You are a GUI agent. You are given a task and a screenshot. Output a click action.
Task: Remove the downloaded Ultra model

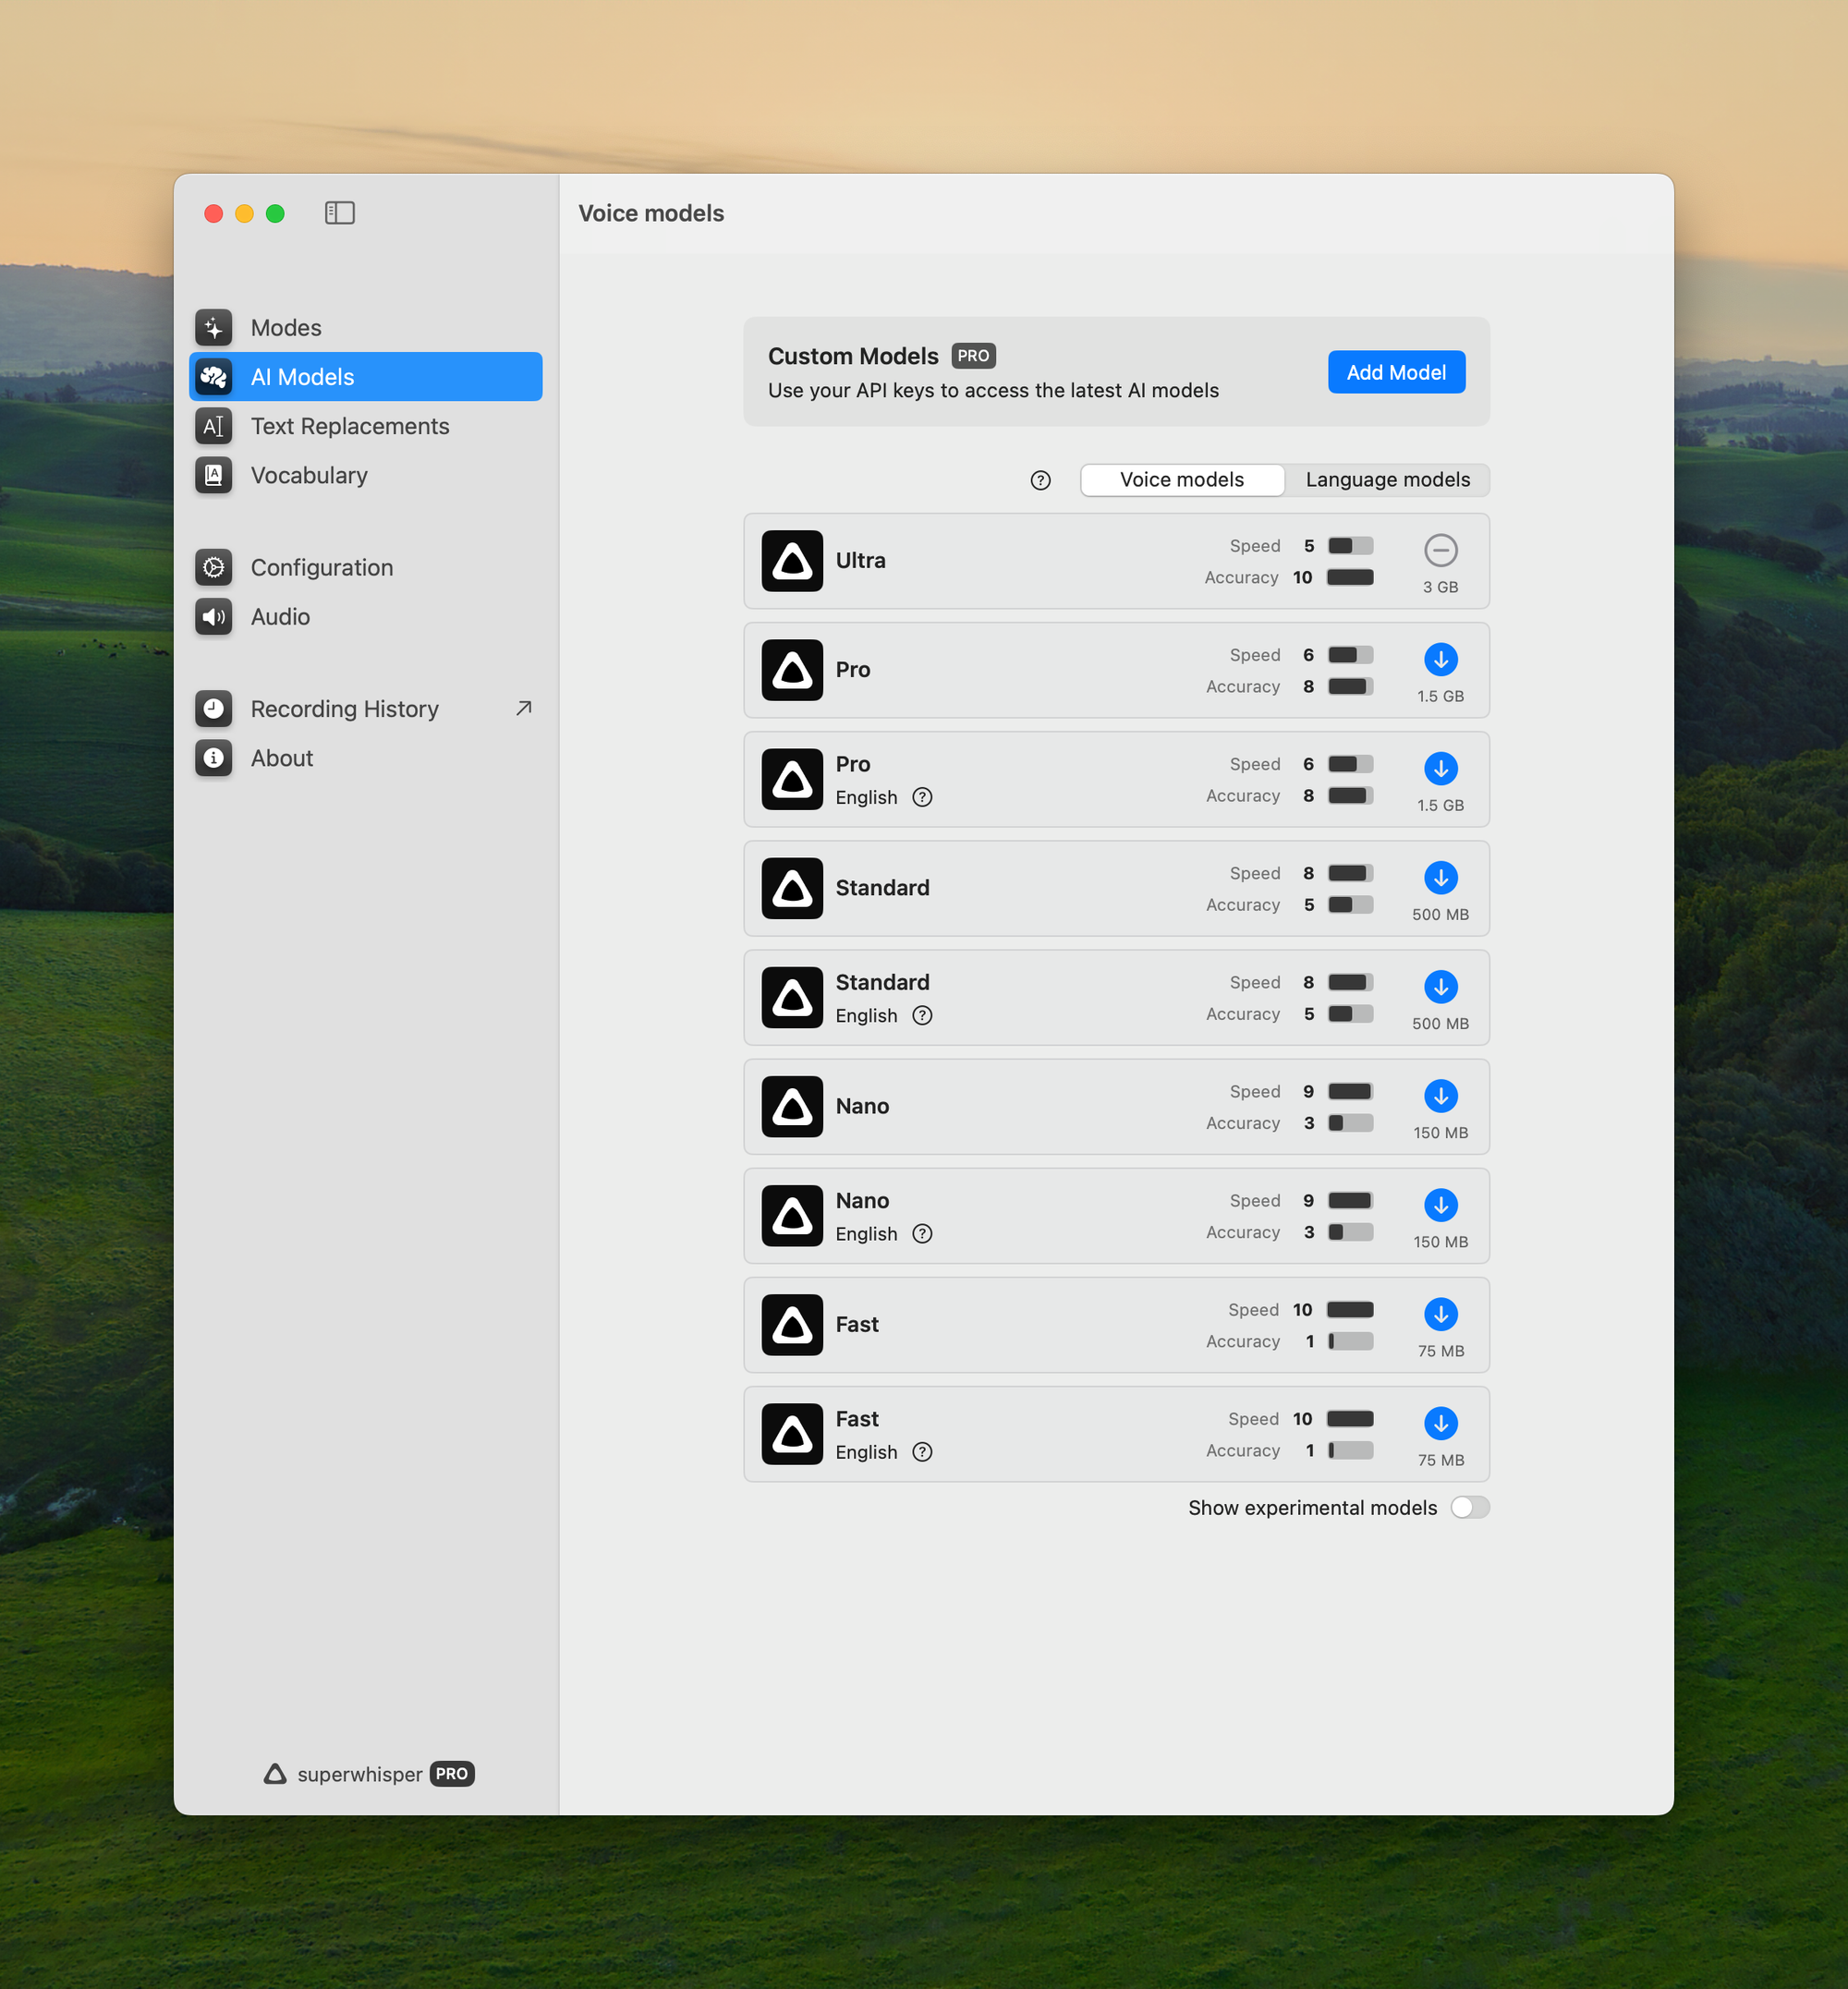(x=1440, y=550)
